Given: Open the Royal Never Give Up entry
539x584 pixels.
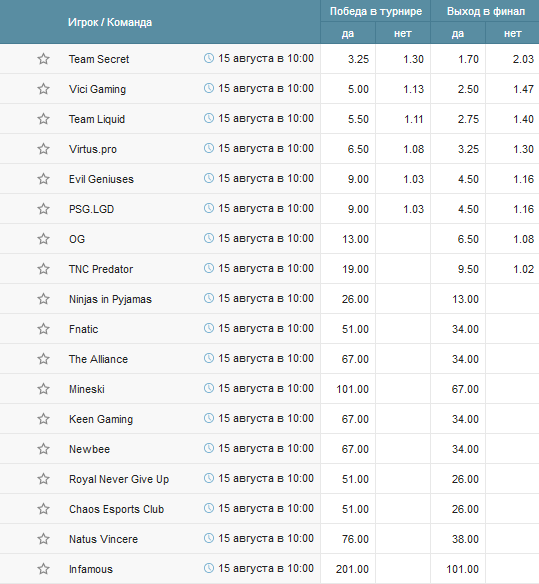Looking at the screenshot, I should tap(119, 479).
